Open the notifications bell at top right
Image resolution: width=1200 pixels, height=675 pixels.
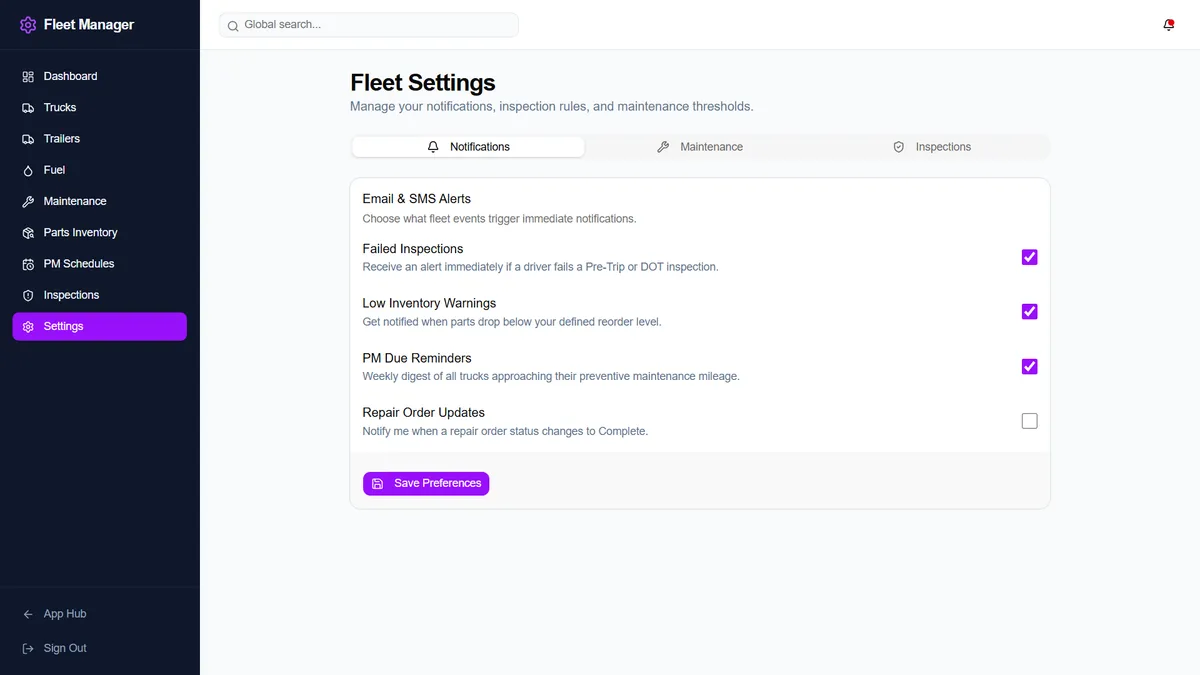(1169, 25)
